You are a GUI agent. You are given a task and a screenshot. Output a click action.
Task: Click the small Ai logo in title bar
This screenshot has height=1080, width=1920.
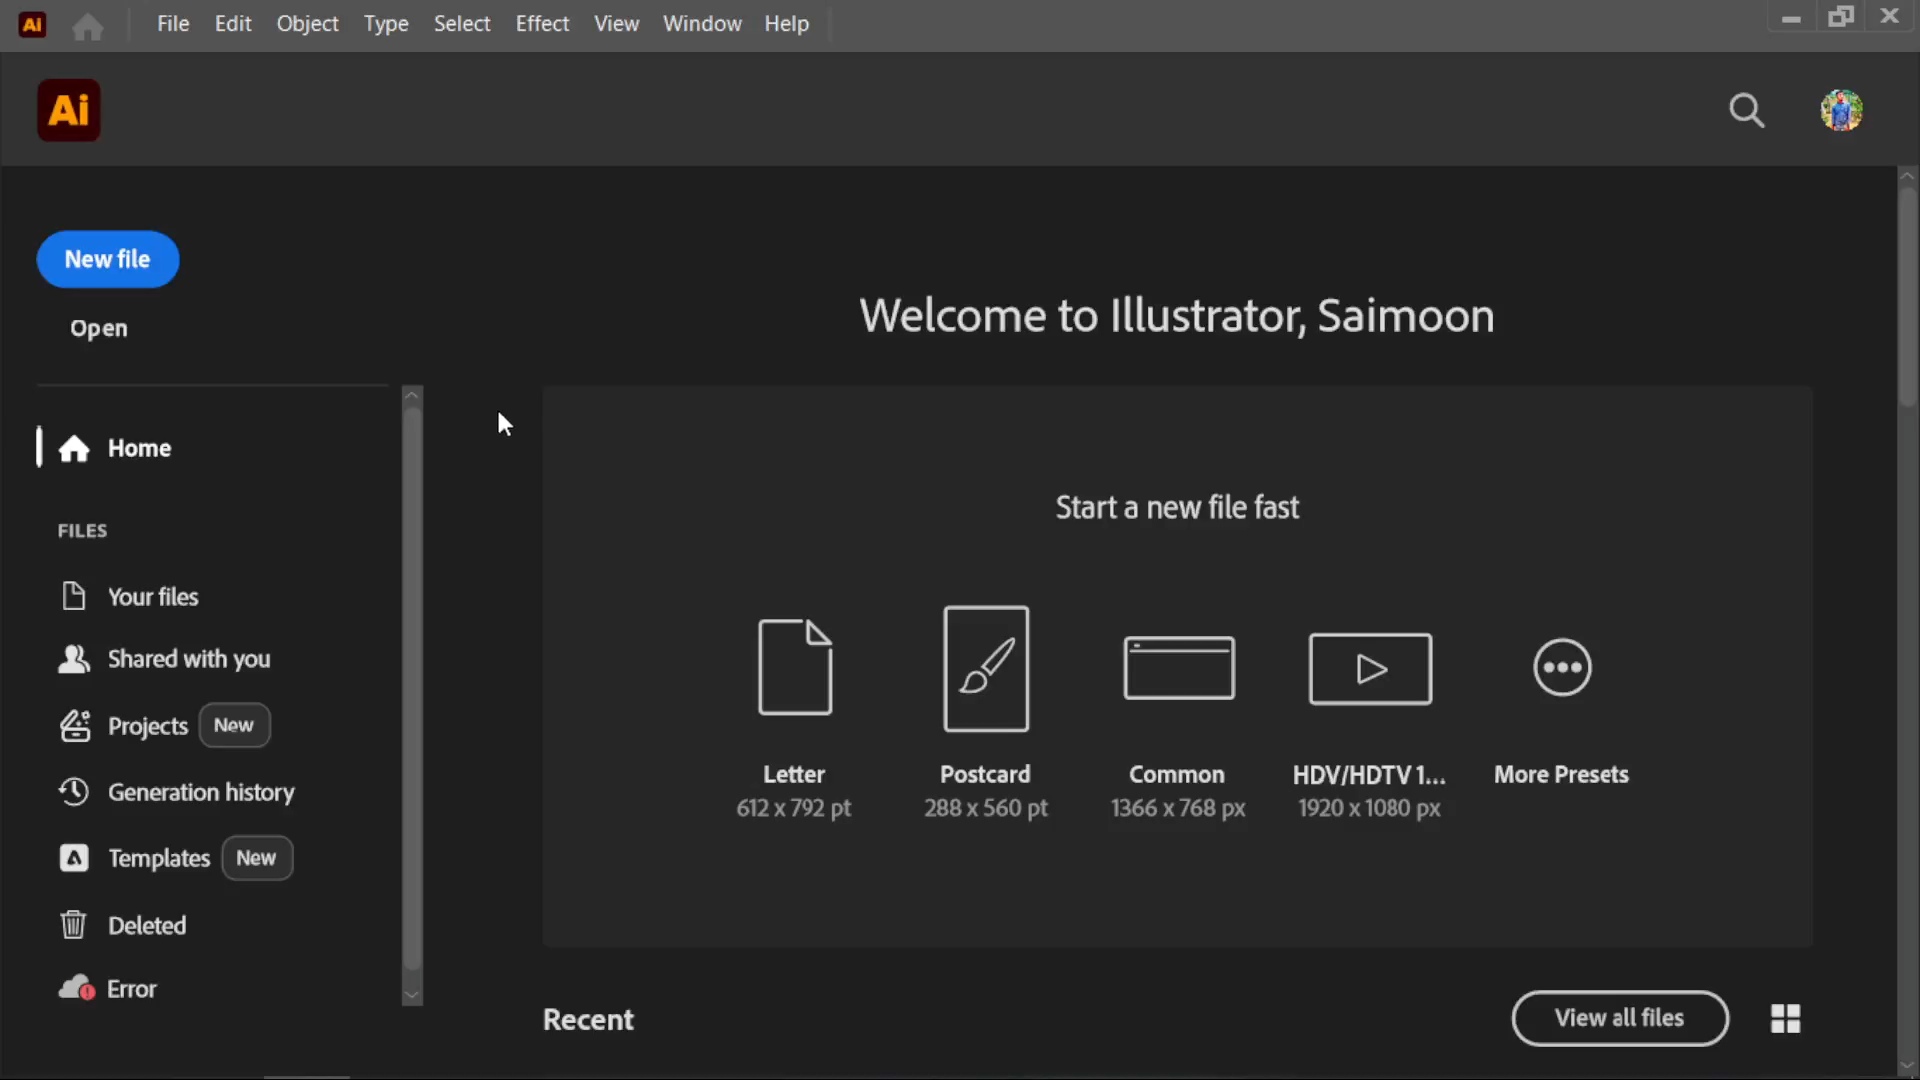33,24
